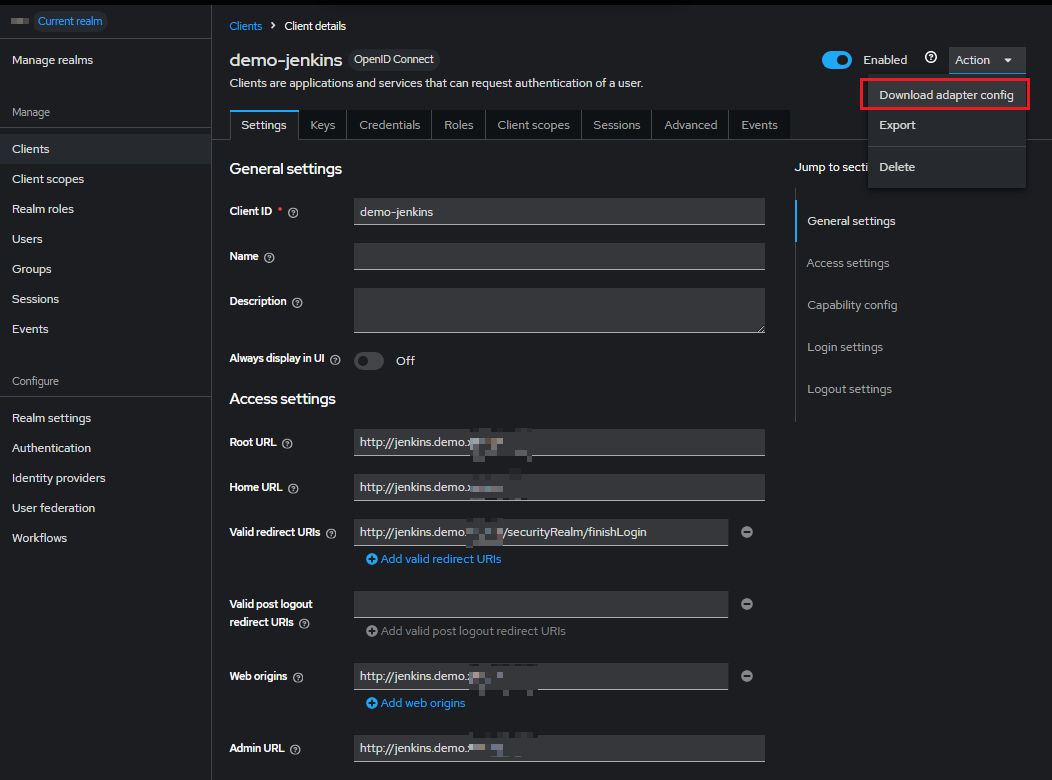Open Events in the sidebar
Screen dimensions: 1052x780
tap(105, 329)
